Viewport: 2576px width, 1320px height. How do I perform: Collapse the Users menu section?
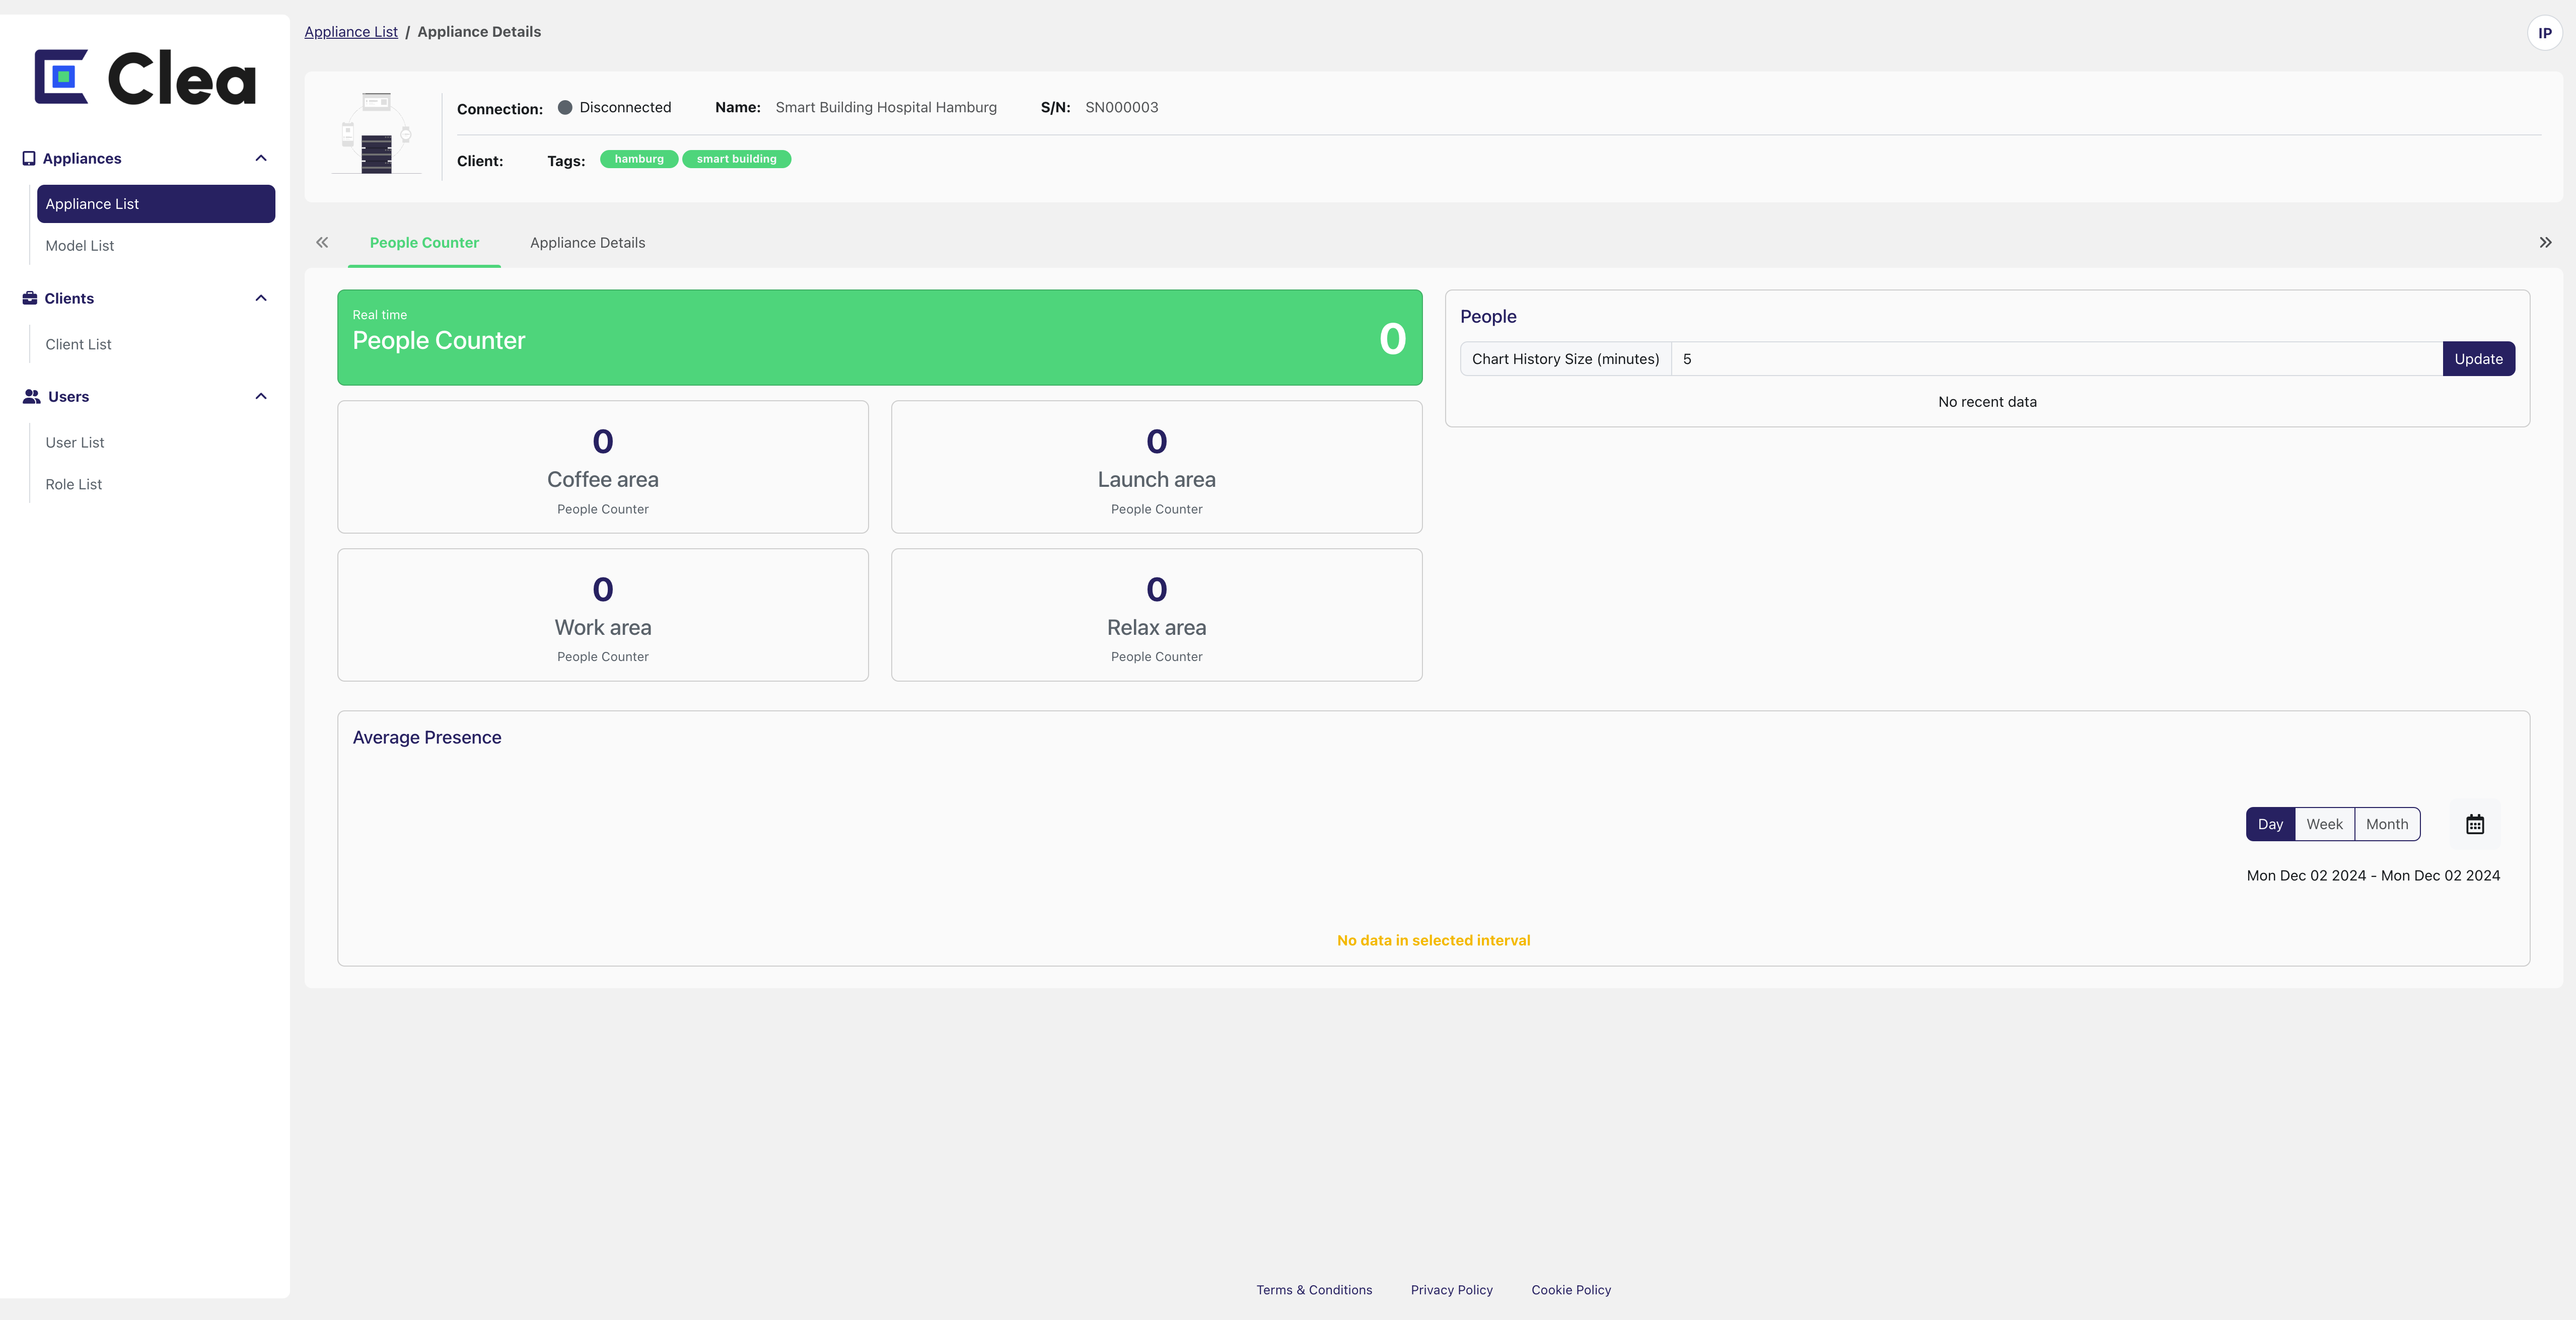pyautogui.click(x=261, y=396)
